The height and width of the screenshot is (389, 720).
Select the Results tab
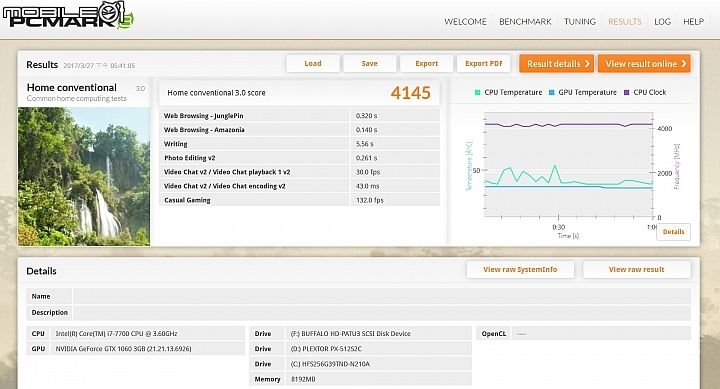click(x=624, y=22)
